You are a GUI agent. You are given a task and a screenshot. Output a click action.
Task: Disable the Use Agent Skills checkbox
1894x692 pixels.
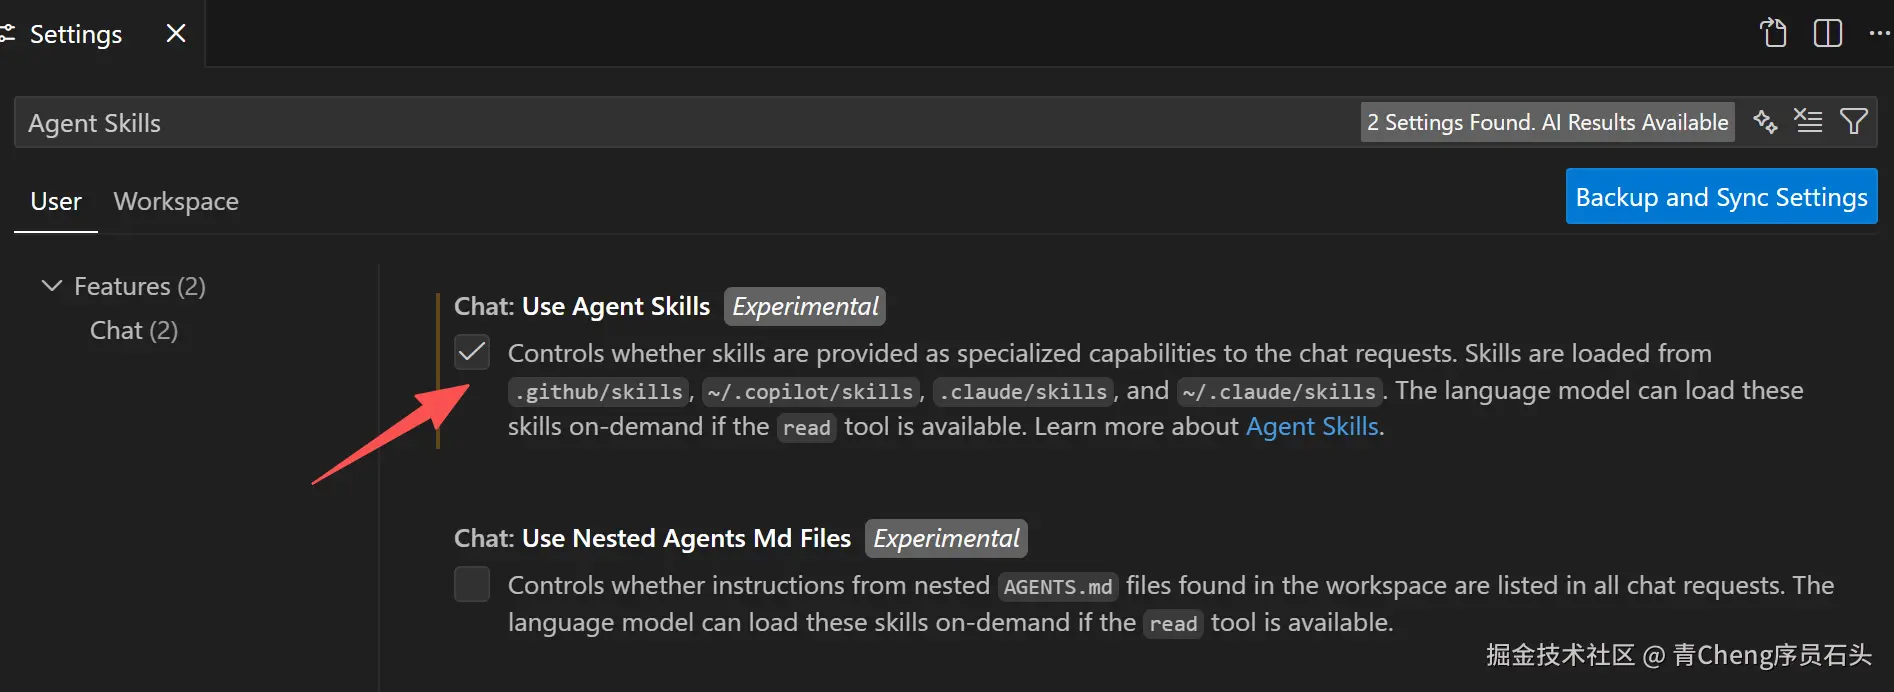tap(472, 353)
